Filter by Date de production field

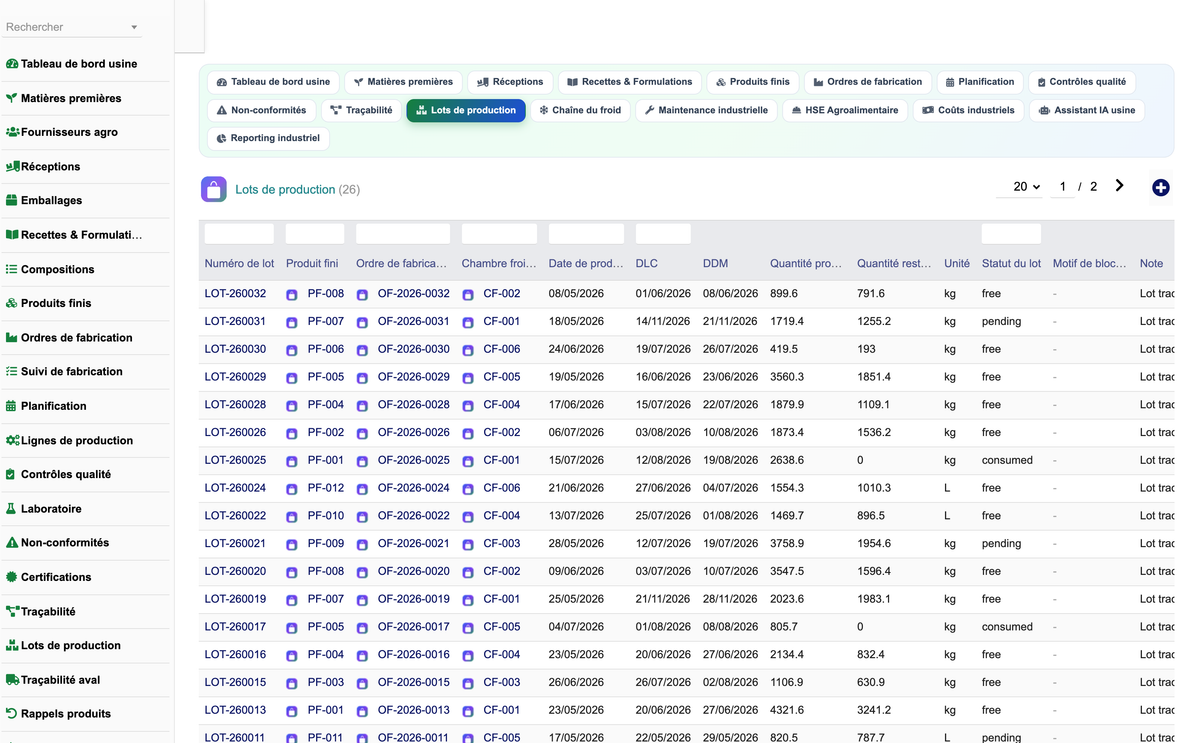point(586,234)
